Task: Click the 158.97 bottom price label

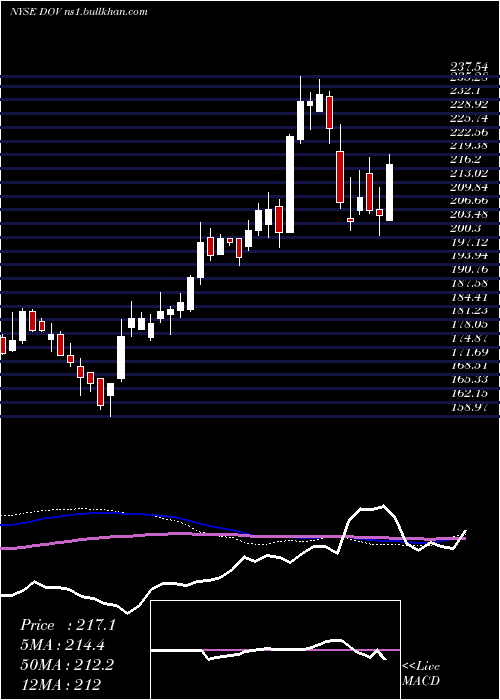Action: pyautogui.click(x=468, y=407)
